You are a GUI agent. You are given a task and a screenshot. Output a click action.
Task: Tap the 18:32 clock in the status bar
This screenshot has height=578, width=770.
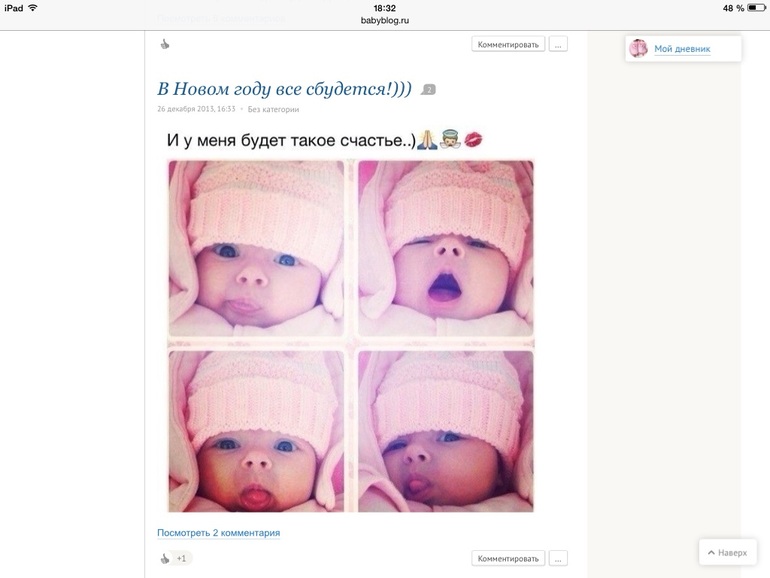(385, 8)
